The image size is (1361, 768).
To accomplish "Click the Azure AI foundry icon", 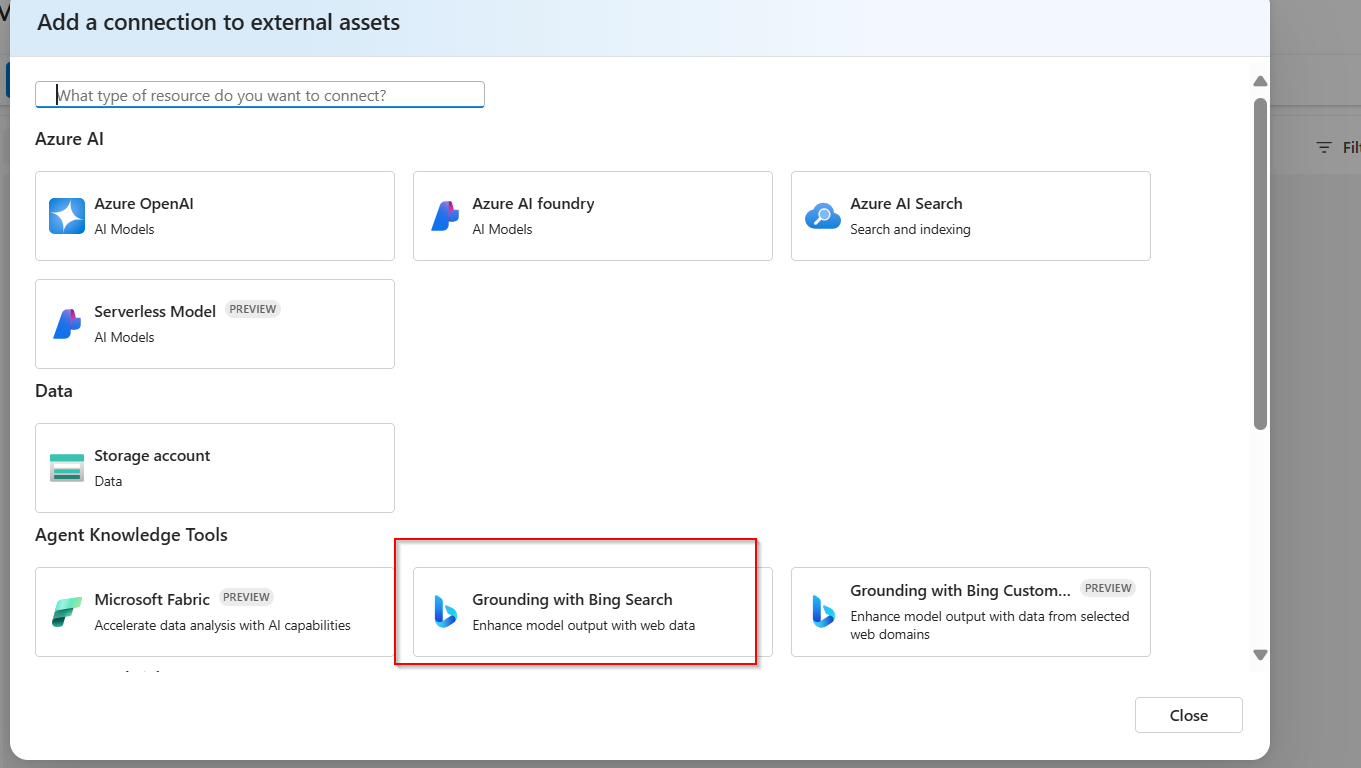I will point(444,216).
